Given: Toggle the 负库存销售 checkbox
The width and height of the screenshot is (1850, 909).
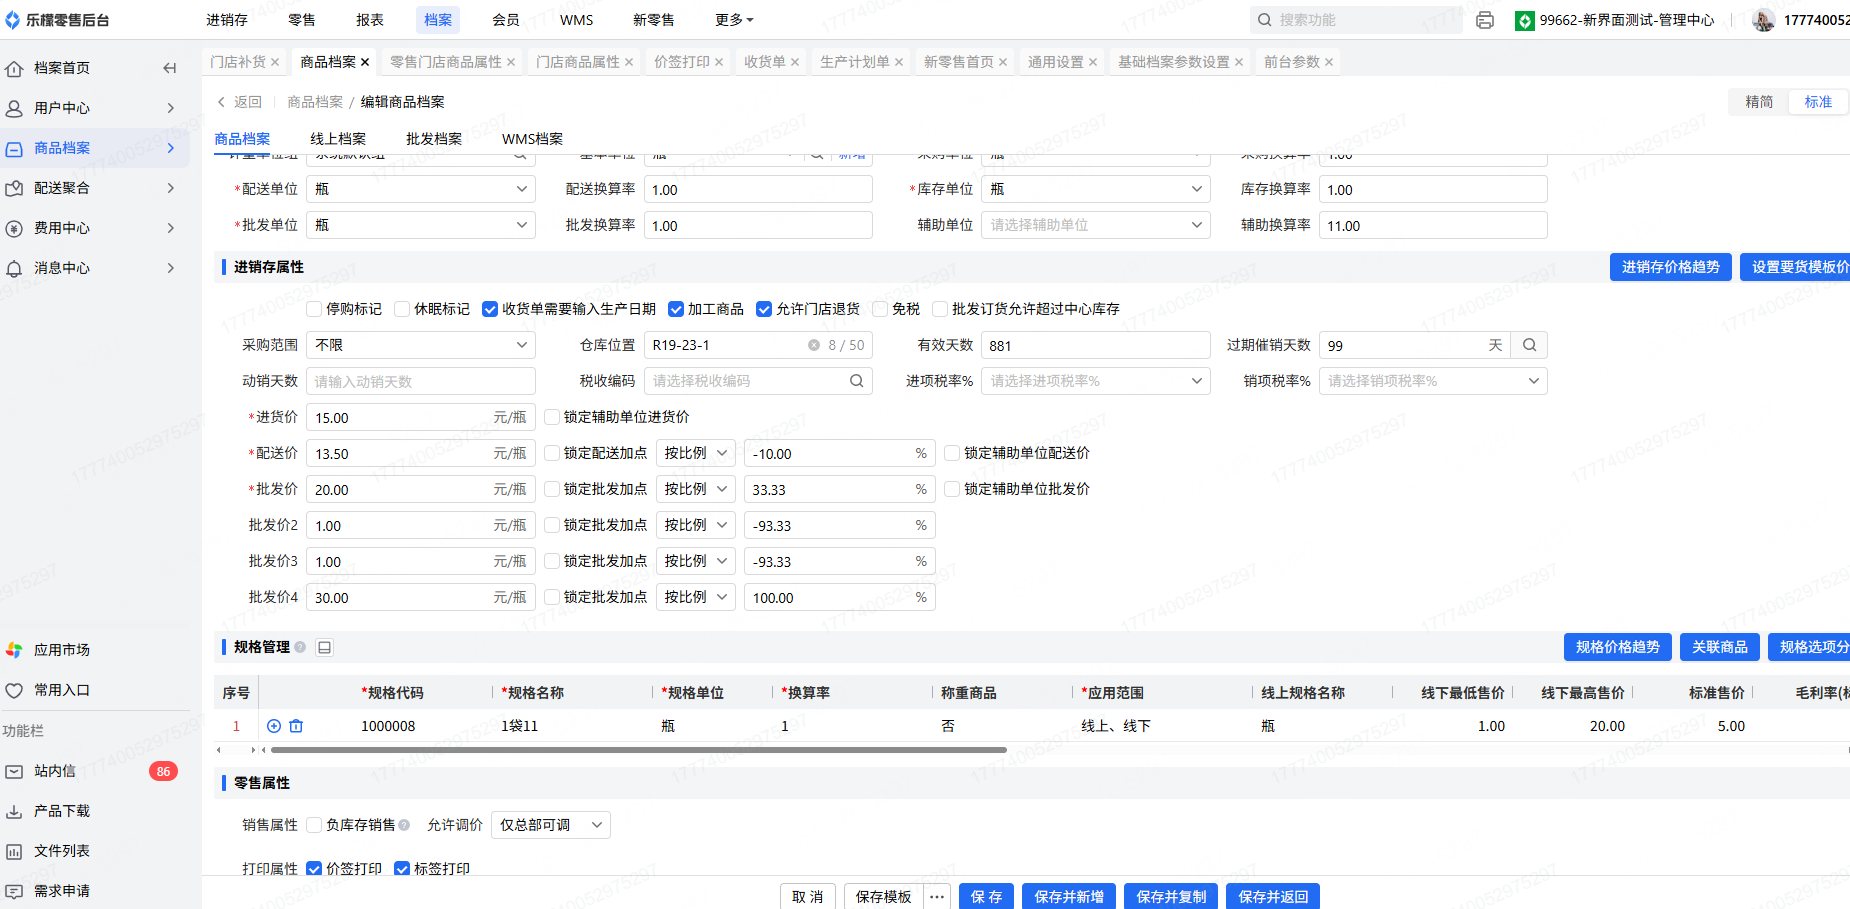Looking at the screenshot, I should click(314, 825).
